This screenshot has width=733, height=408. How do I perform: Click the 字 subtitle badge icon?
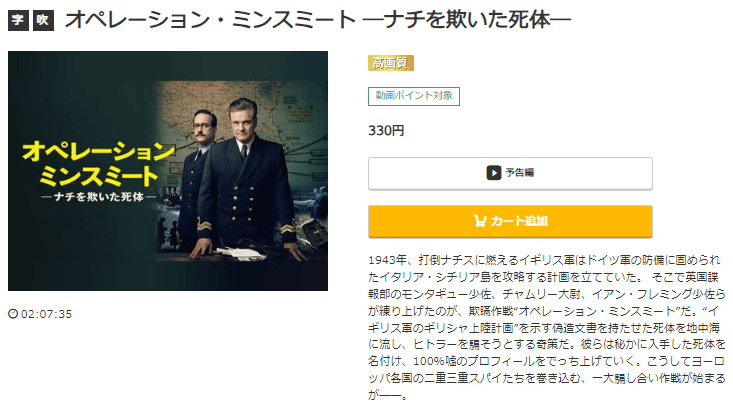pyautogui.click(x=18, y=20)
